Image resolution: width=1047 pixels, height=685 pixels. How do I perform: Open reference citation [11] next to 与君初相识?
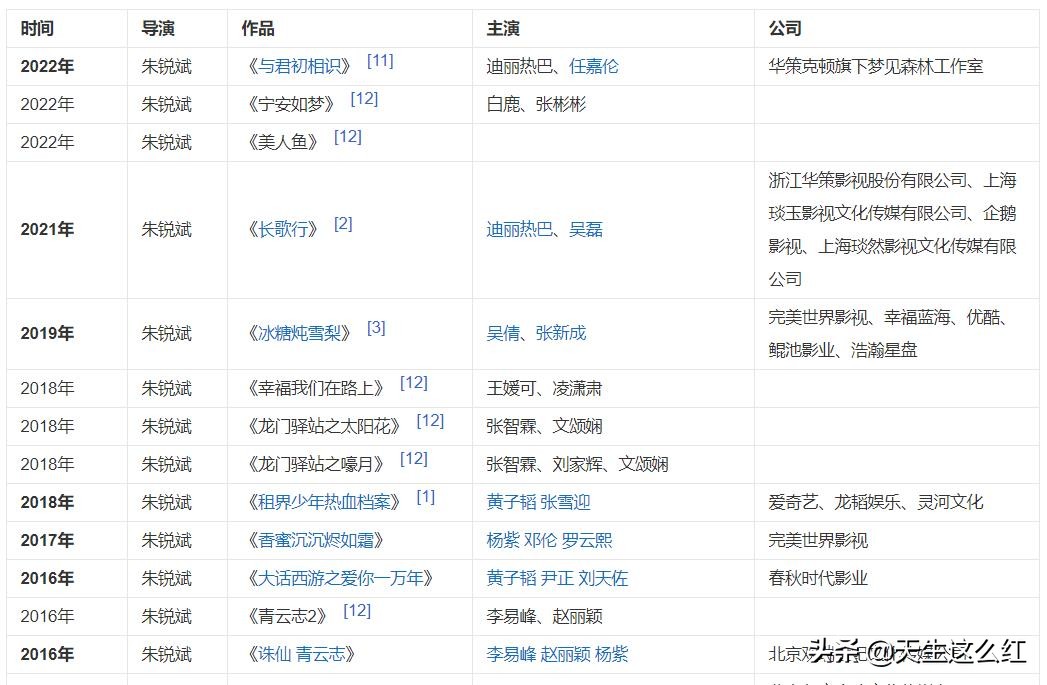(379, 59)
